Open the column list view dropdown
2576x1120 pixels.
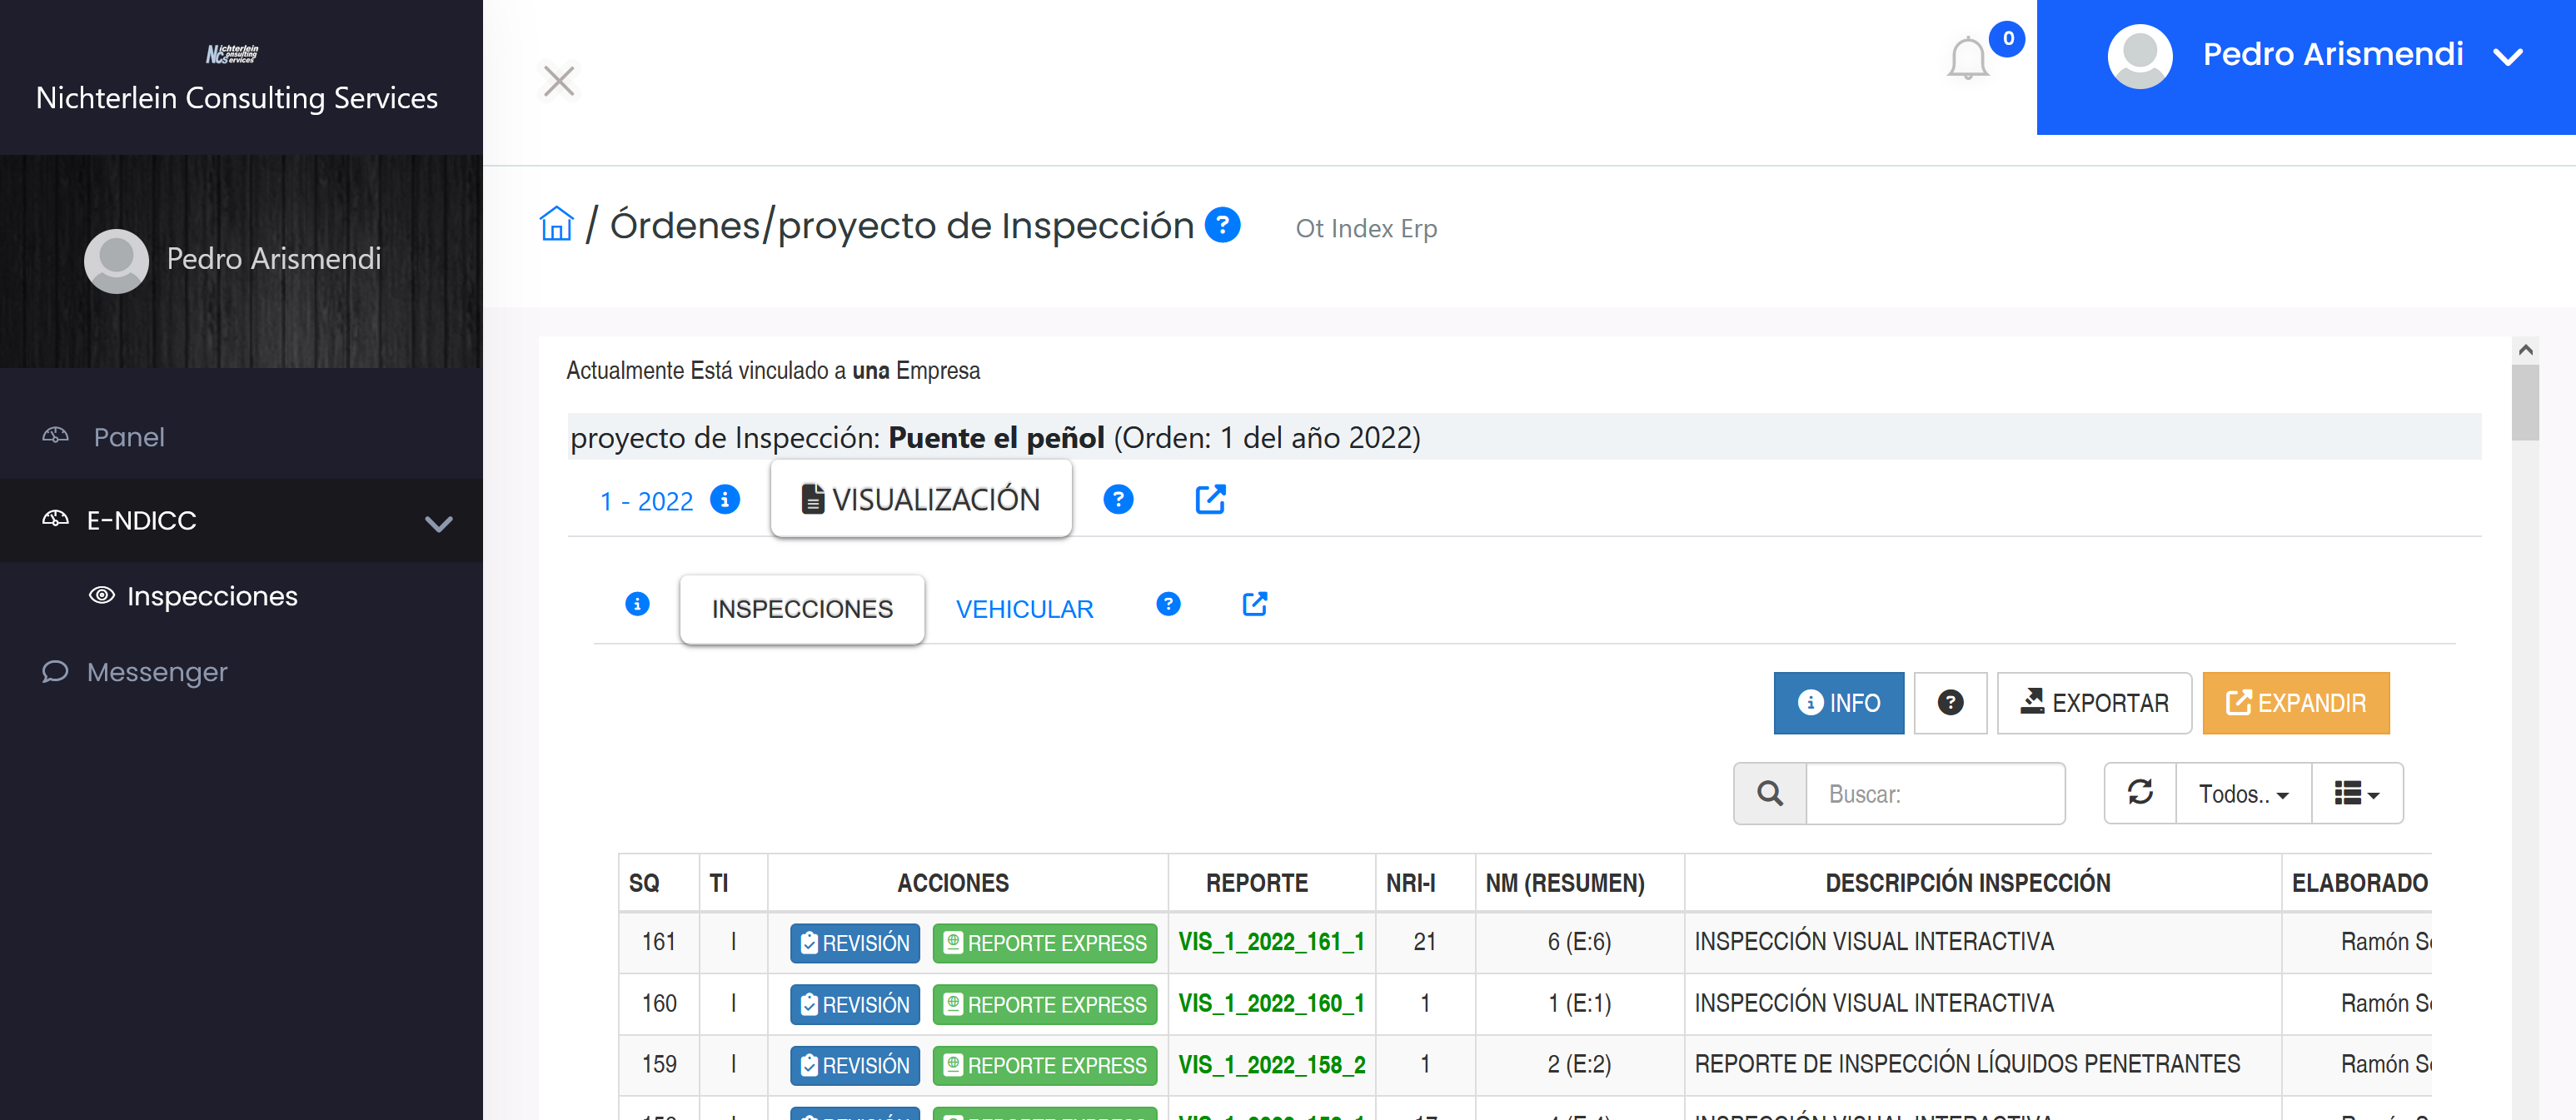click(x=2356, y=793)
